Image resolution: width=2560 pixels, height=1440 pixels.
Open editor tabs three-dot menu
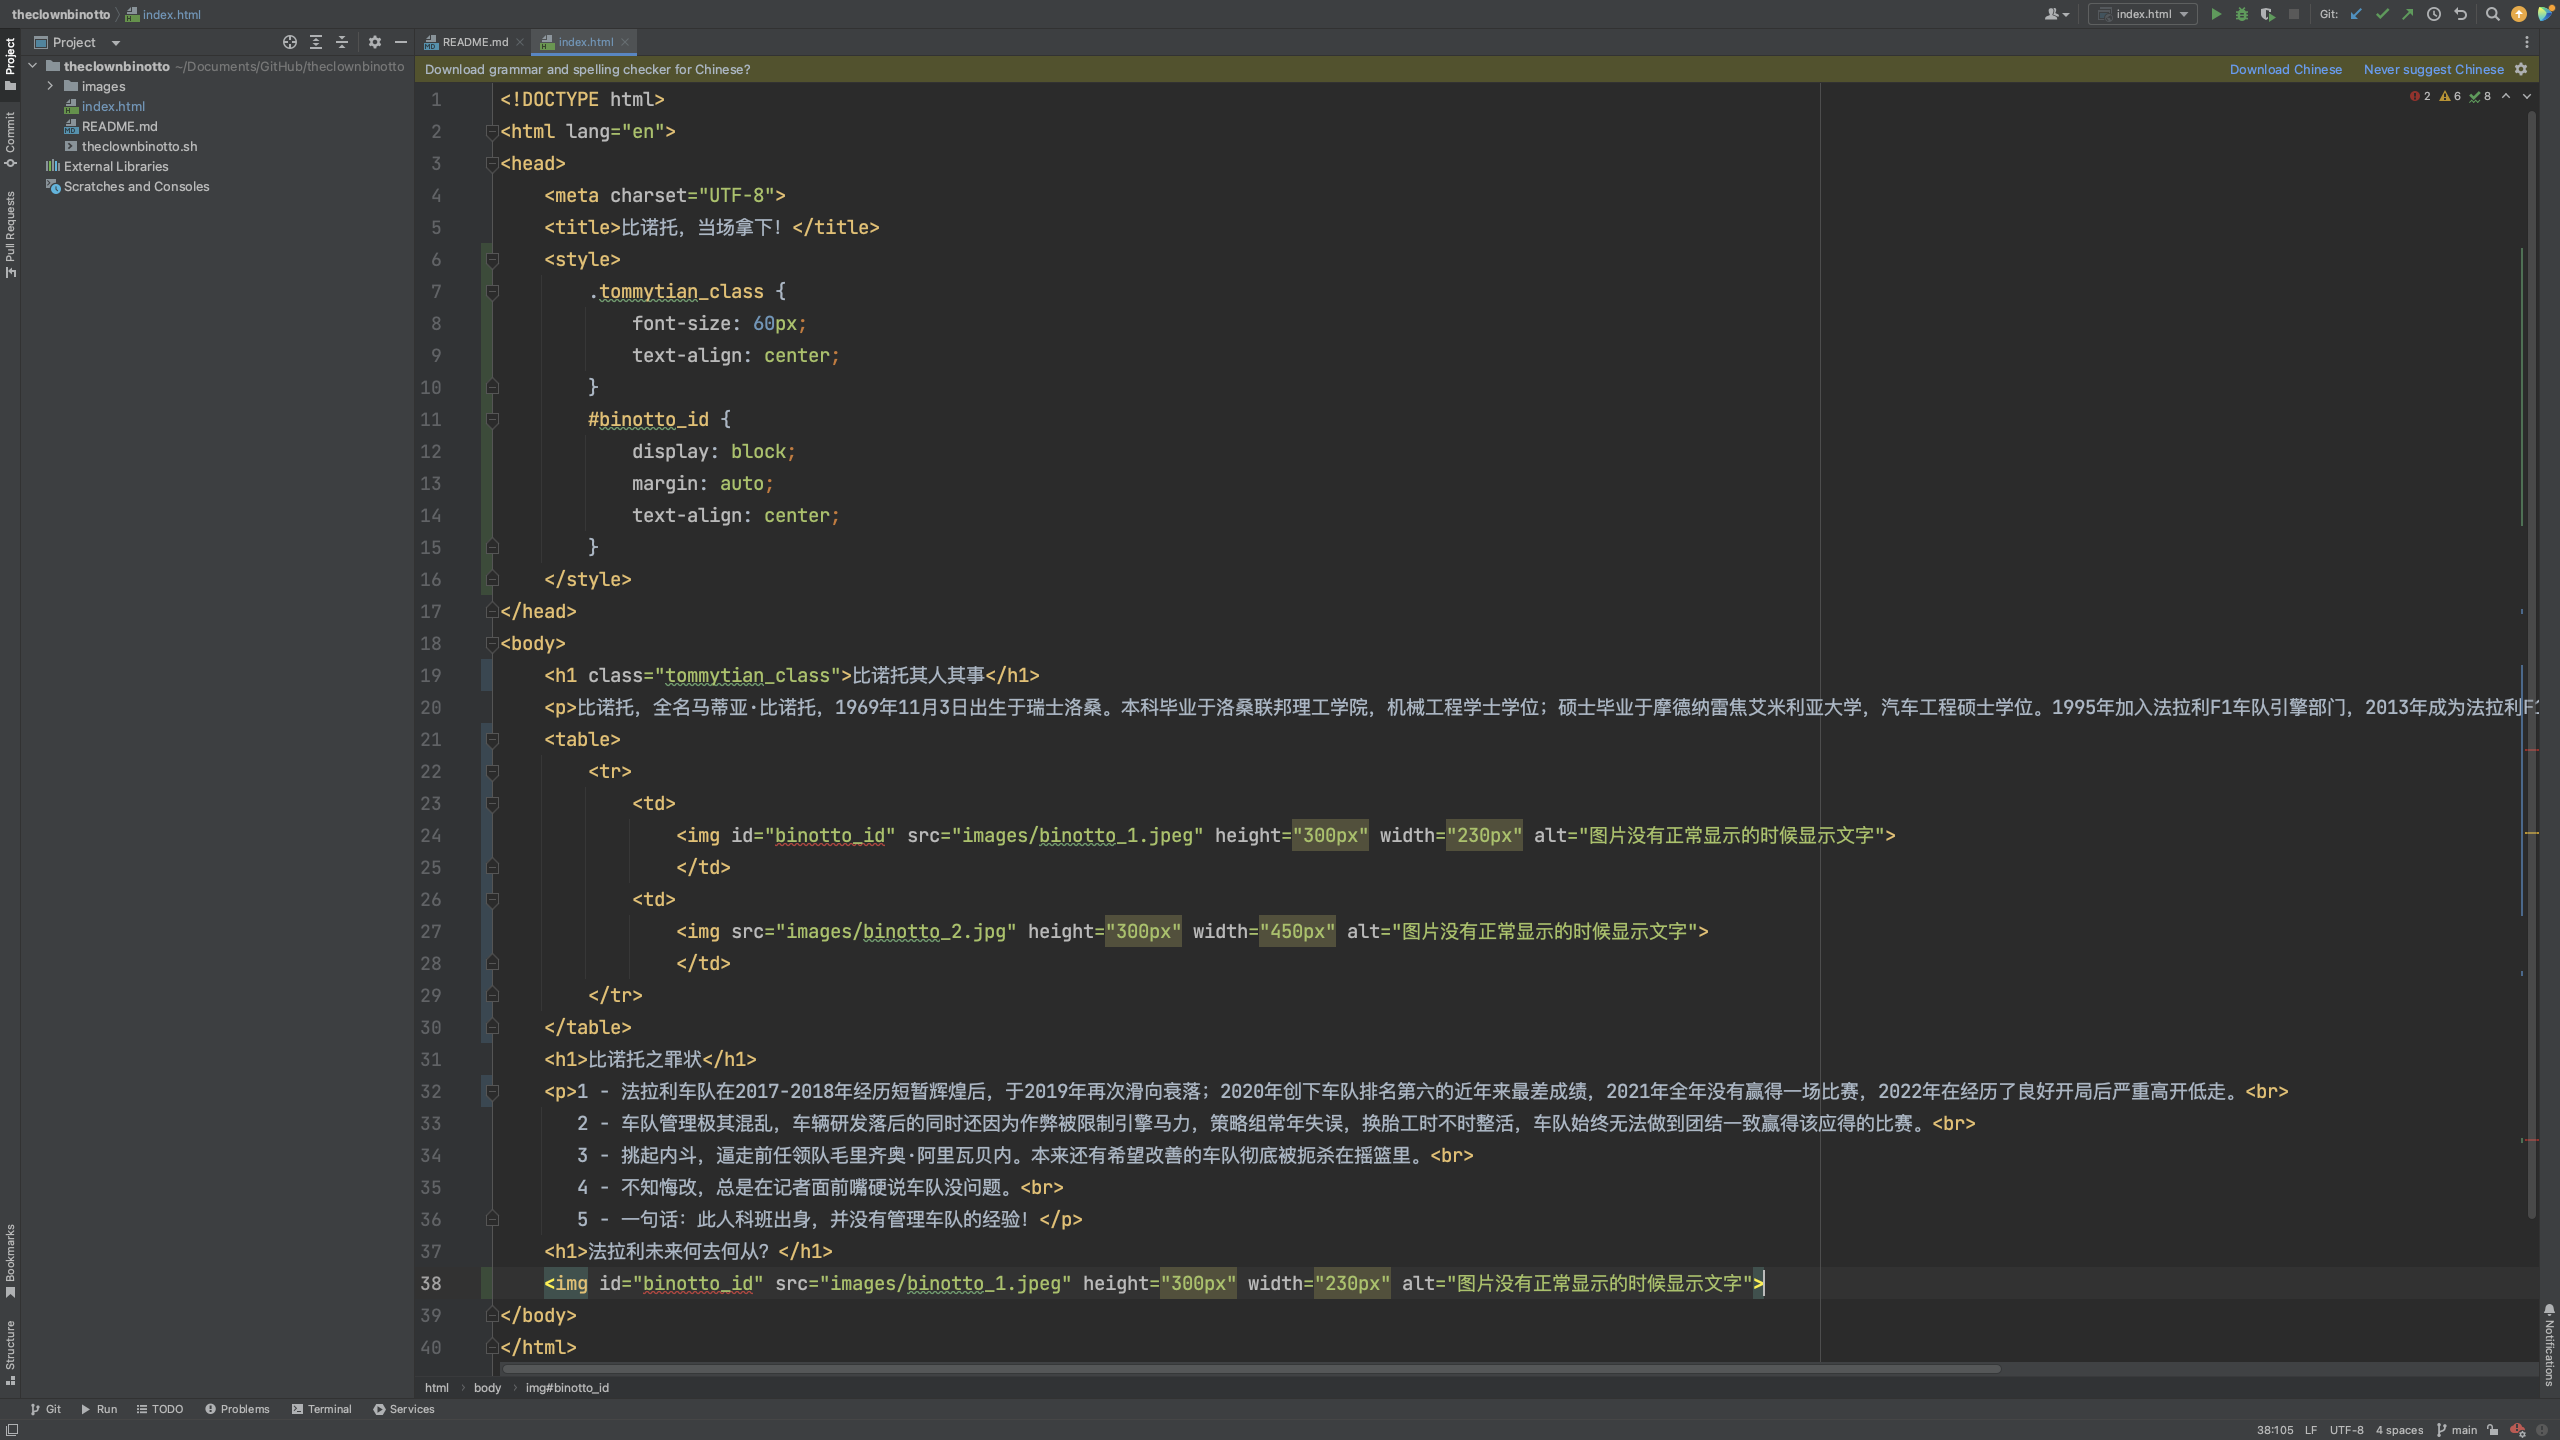[x=2527, y=42]
